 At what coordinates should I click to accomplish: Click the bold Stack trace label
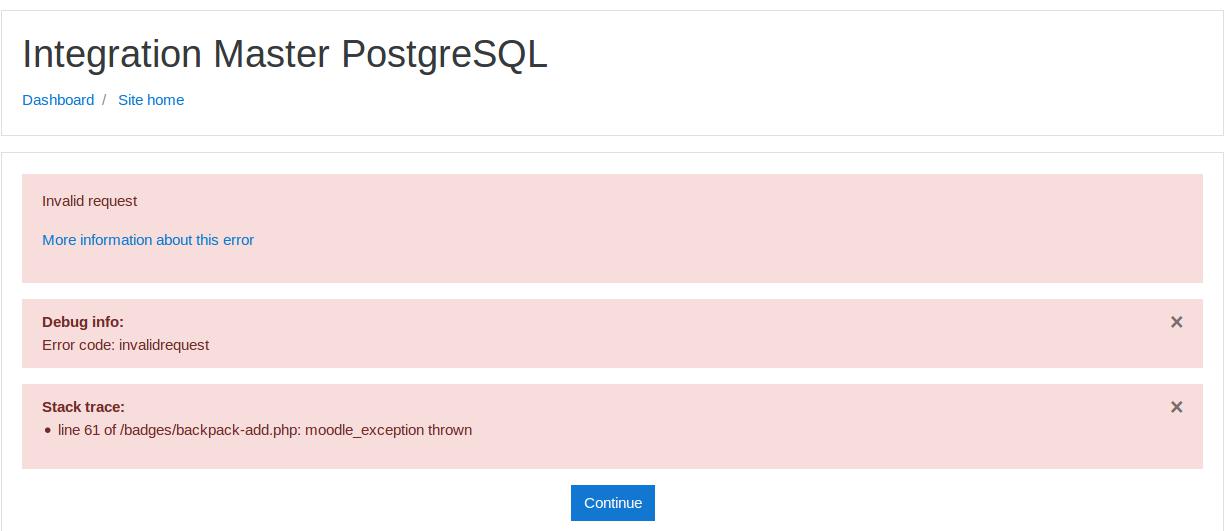pos(83,407)
